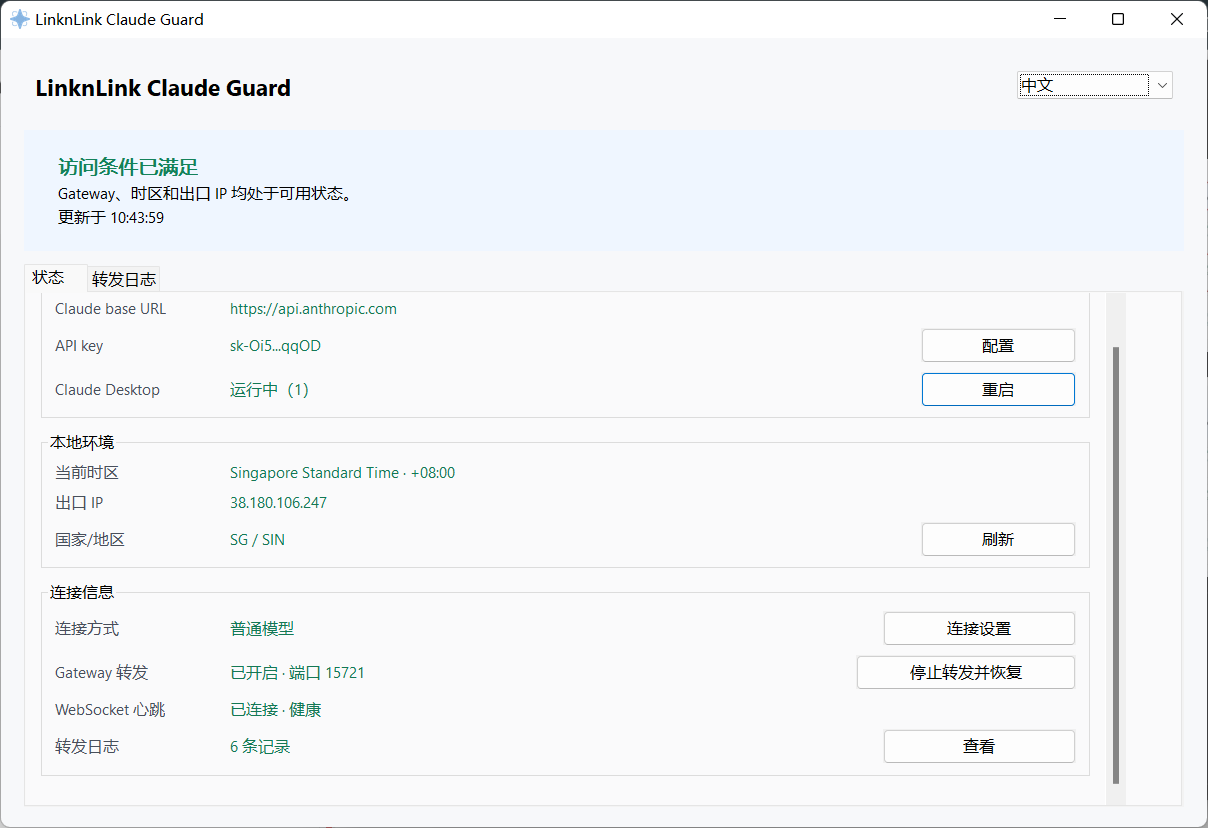1208x828 pixels.
Task: Click the 已连接 · 健康 heartbeat status
Action: click(276, 710)
